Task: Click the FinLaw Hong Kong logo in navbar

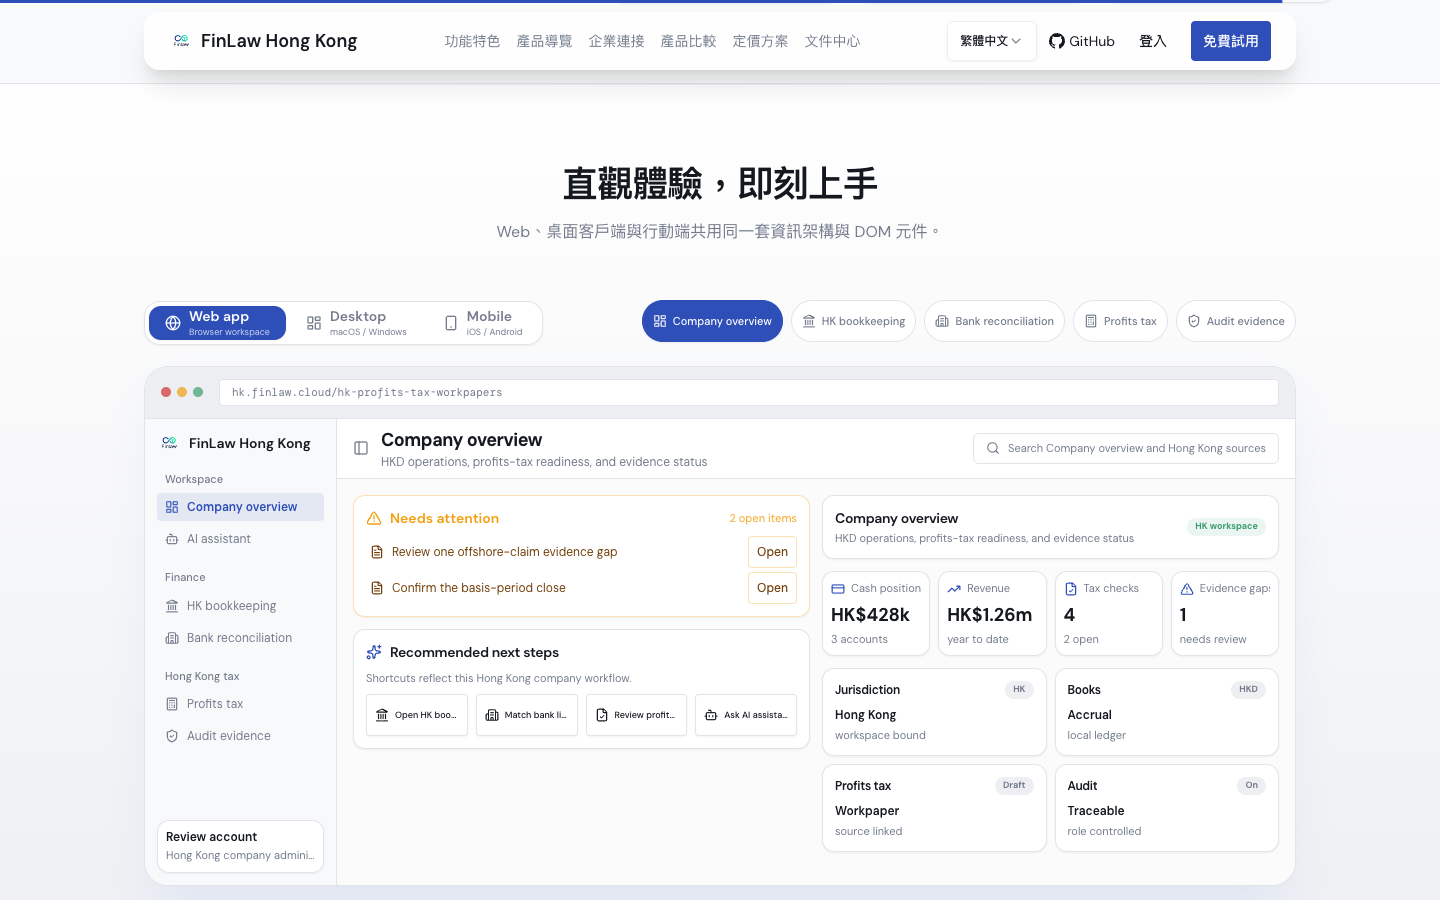Action: point(181,41)
